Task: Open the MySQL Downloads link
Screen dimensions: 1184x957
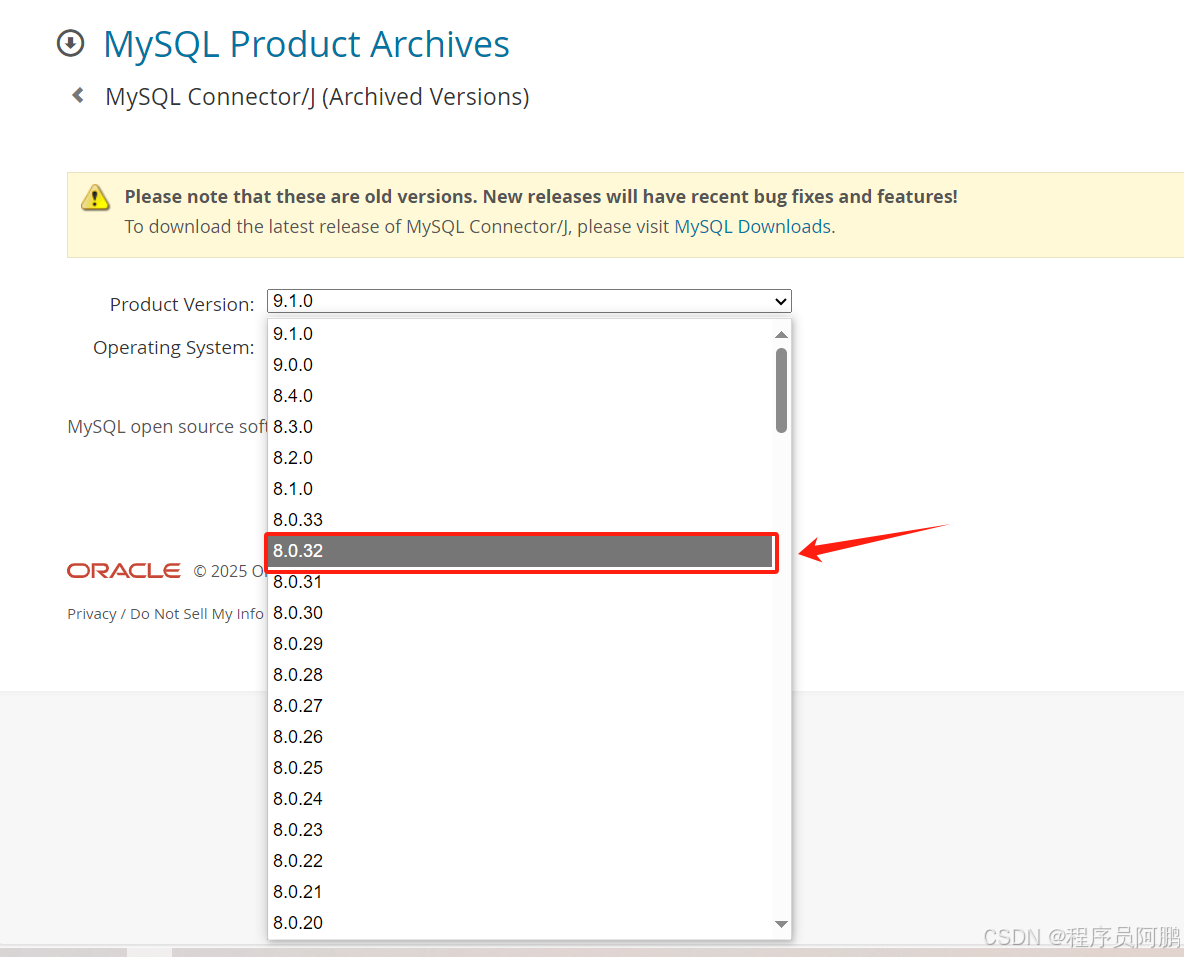Action: [x=753, y=227]
